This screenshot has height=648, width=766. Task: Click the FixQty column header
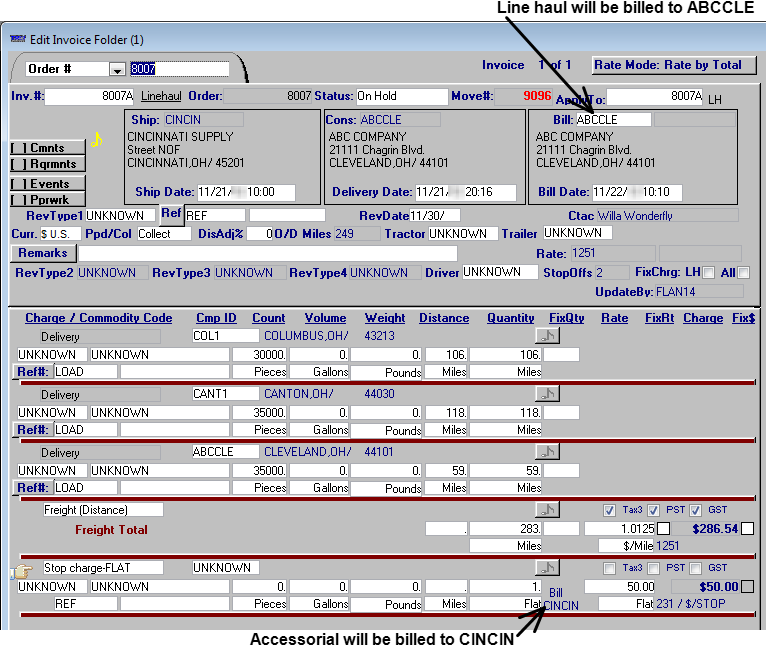click(567, 318)
